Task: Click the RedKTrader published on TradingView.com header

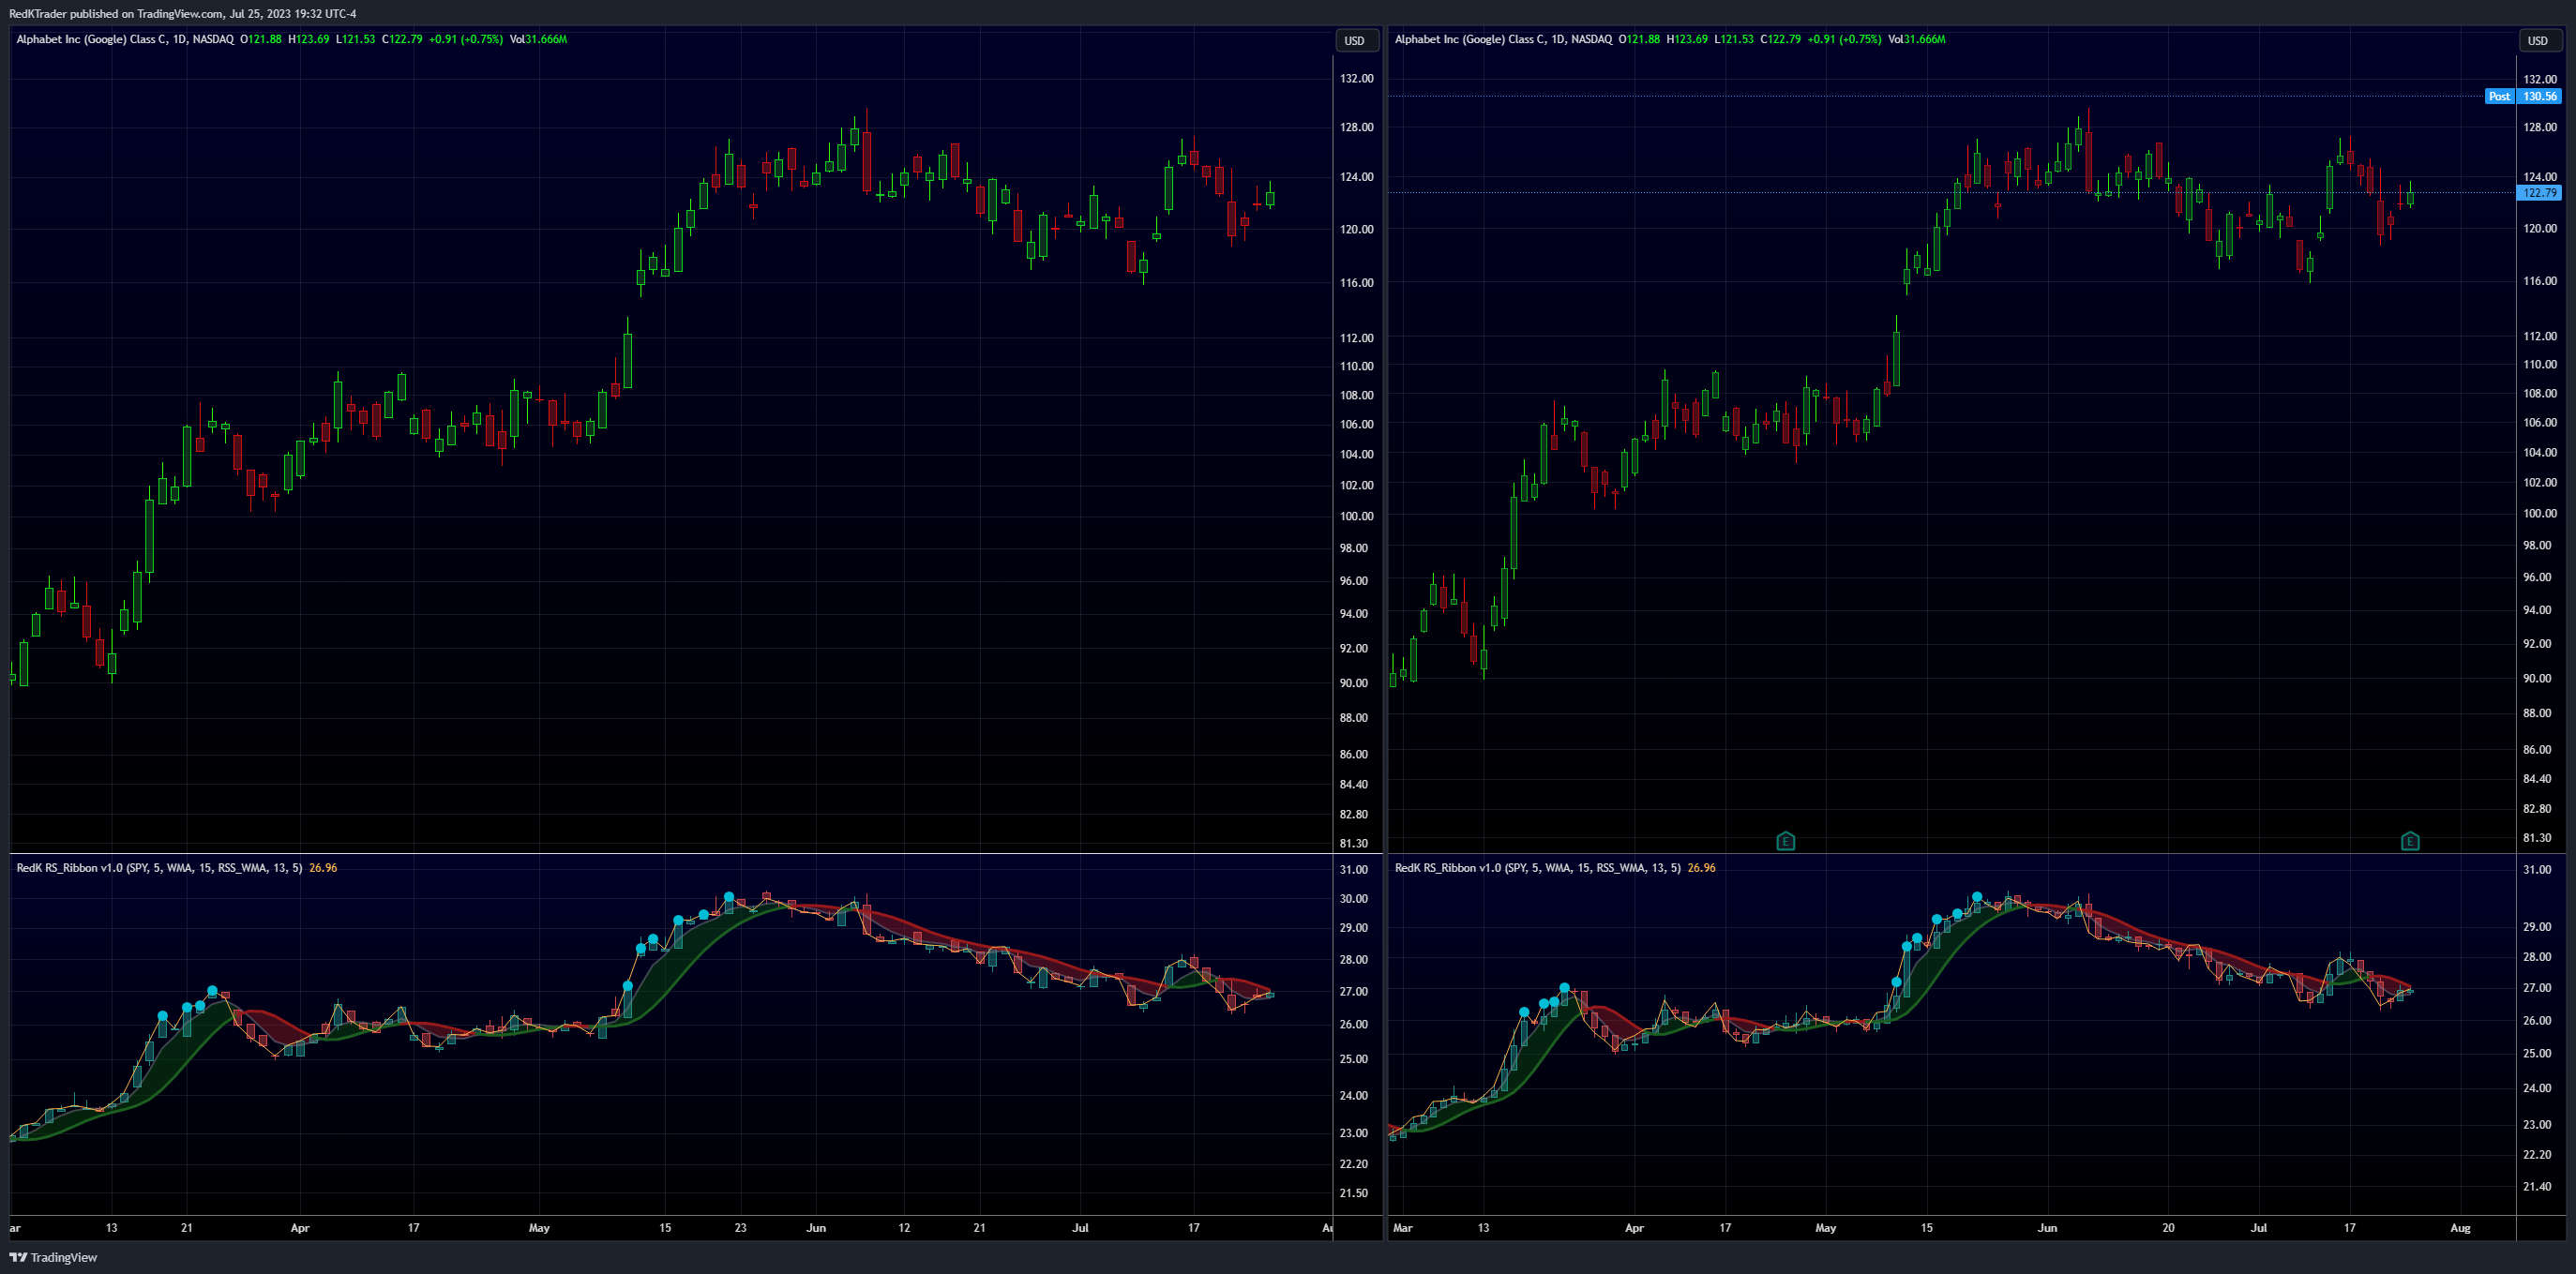Action: coord(182,13)
